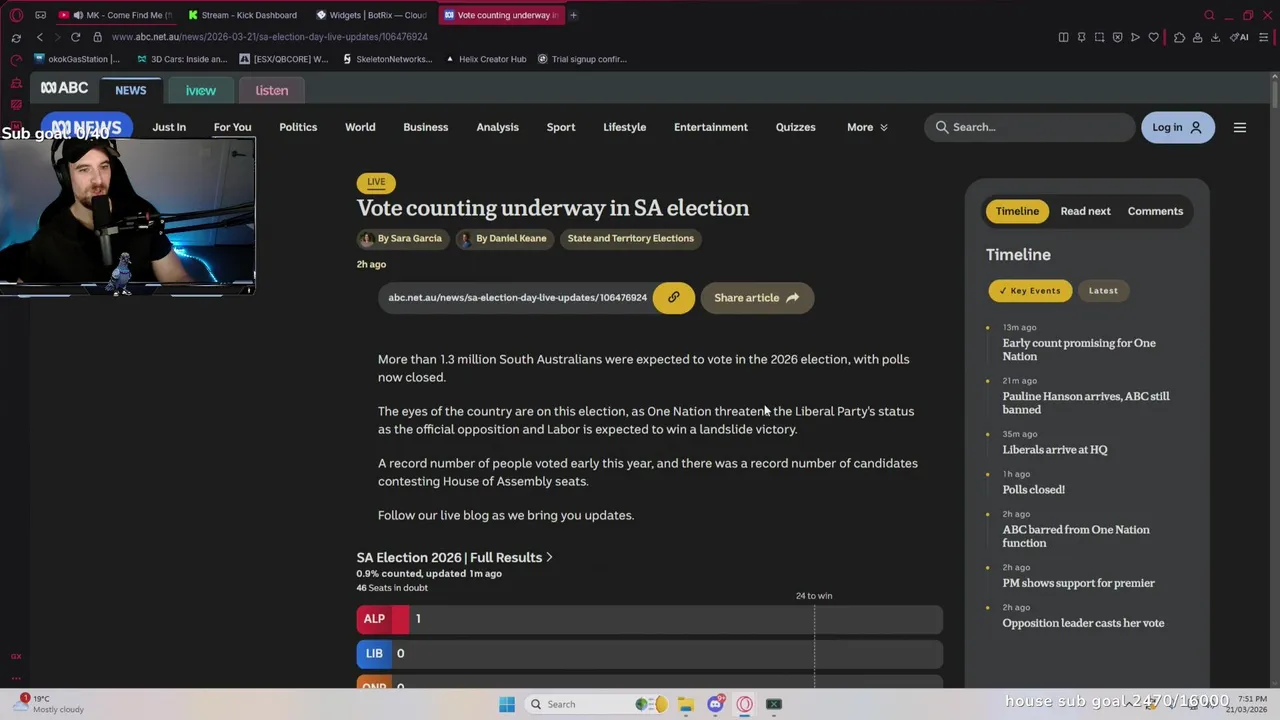
Task: Click the streamer webcam overlay
Action: (x=128, y=215)
